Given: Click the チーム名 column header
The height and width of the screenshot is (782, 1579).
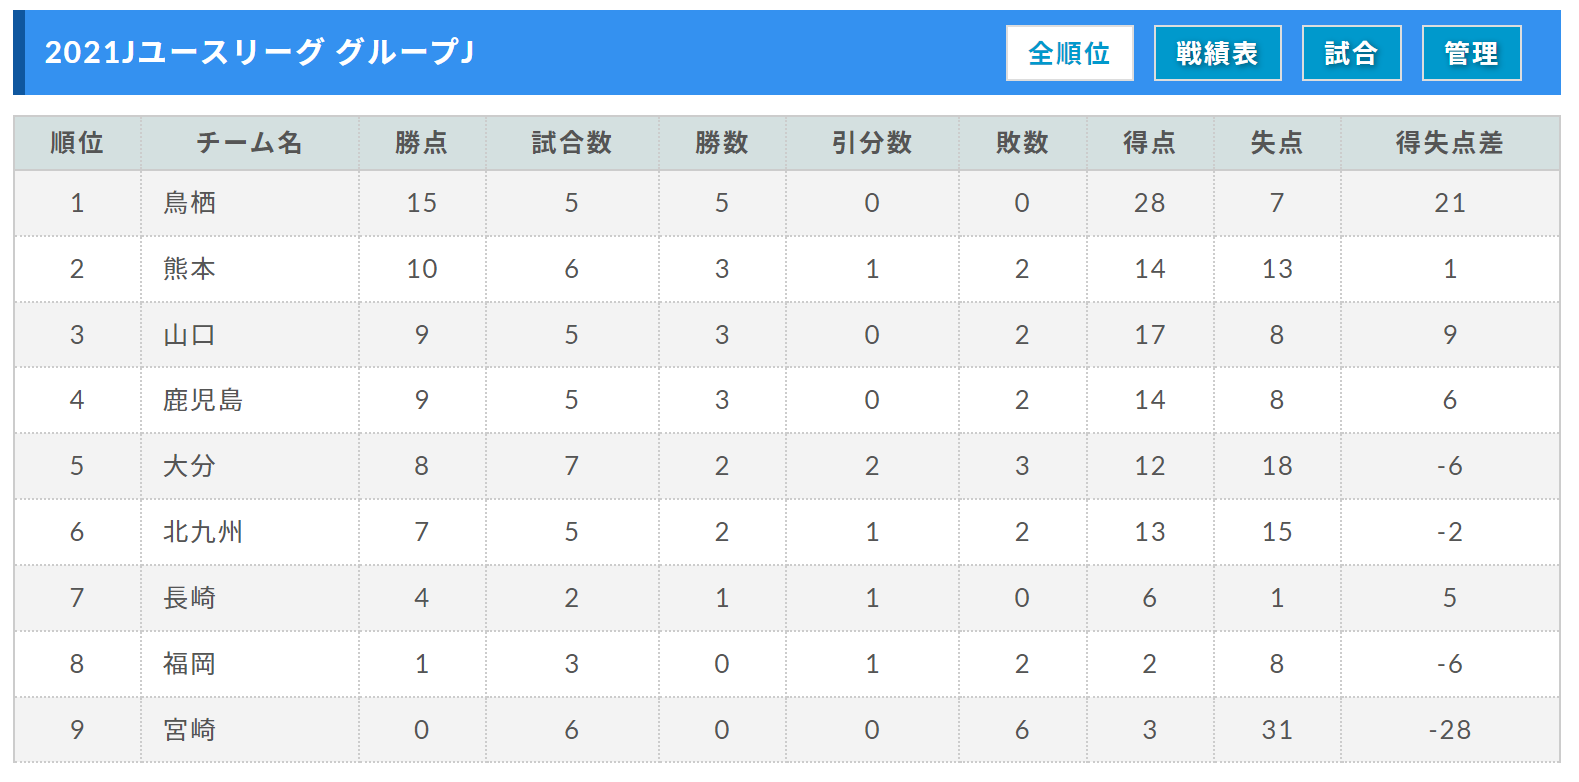Looking at the screenshot, I should coord(249,143).
